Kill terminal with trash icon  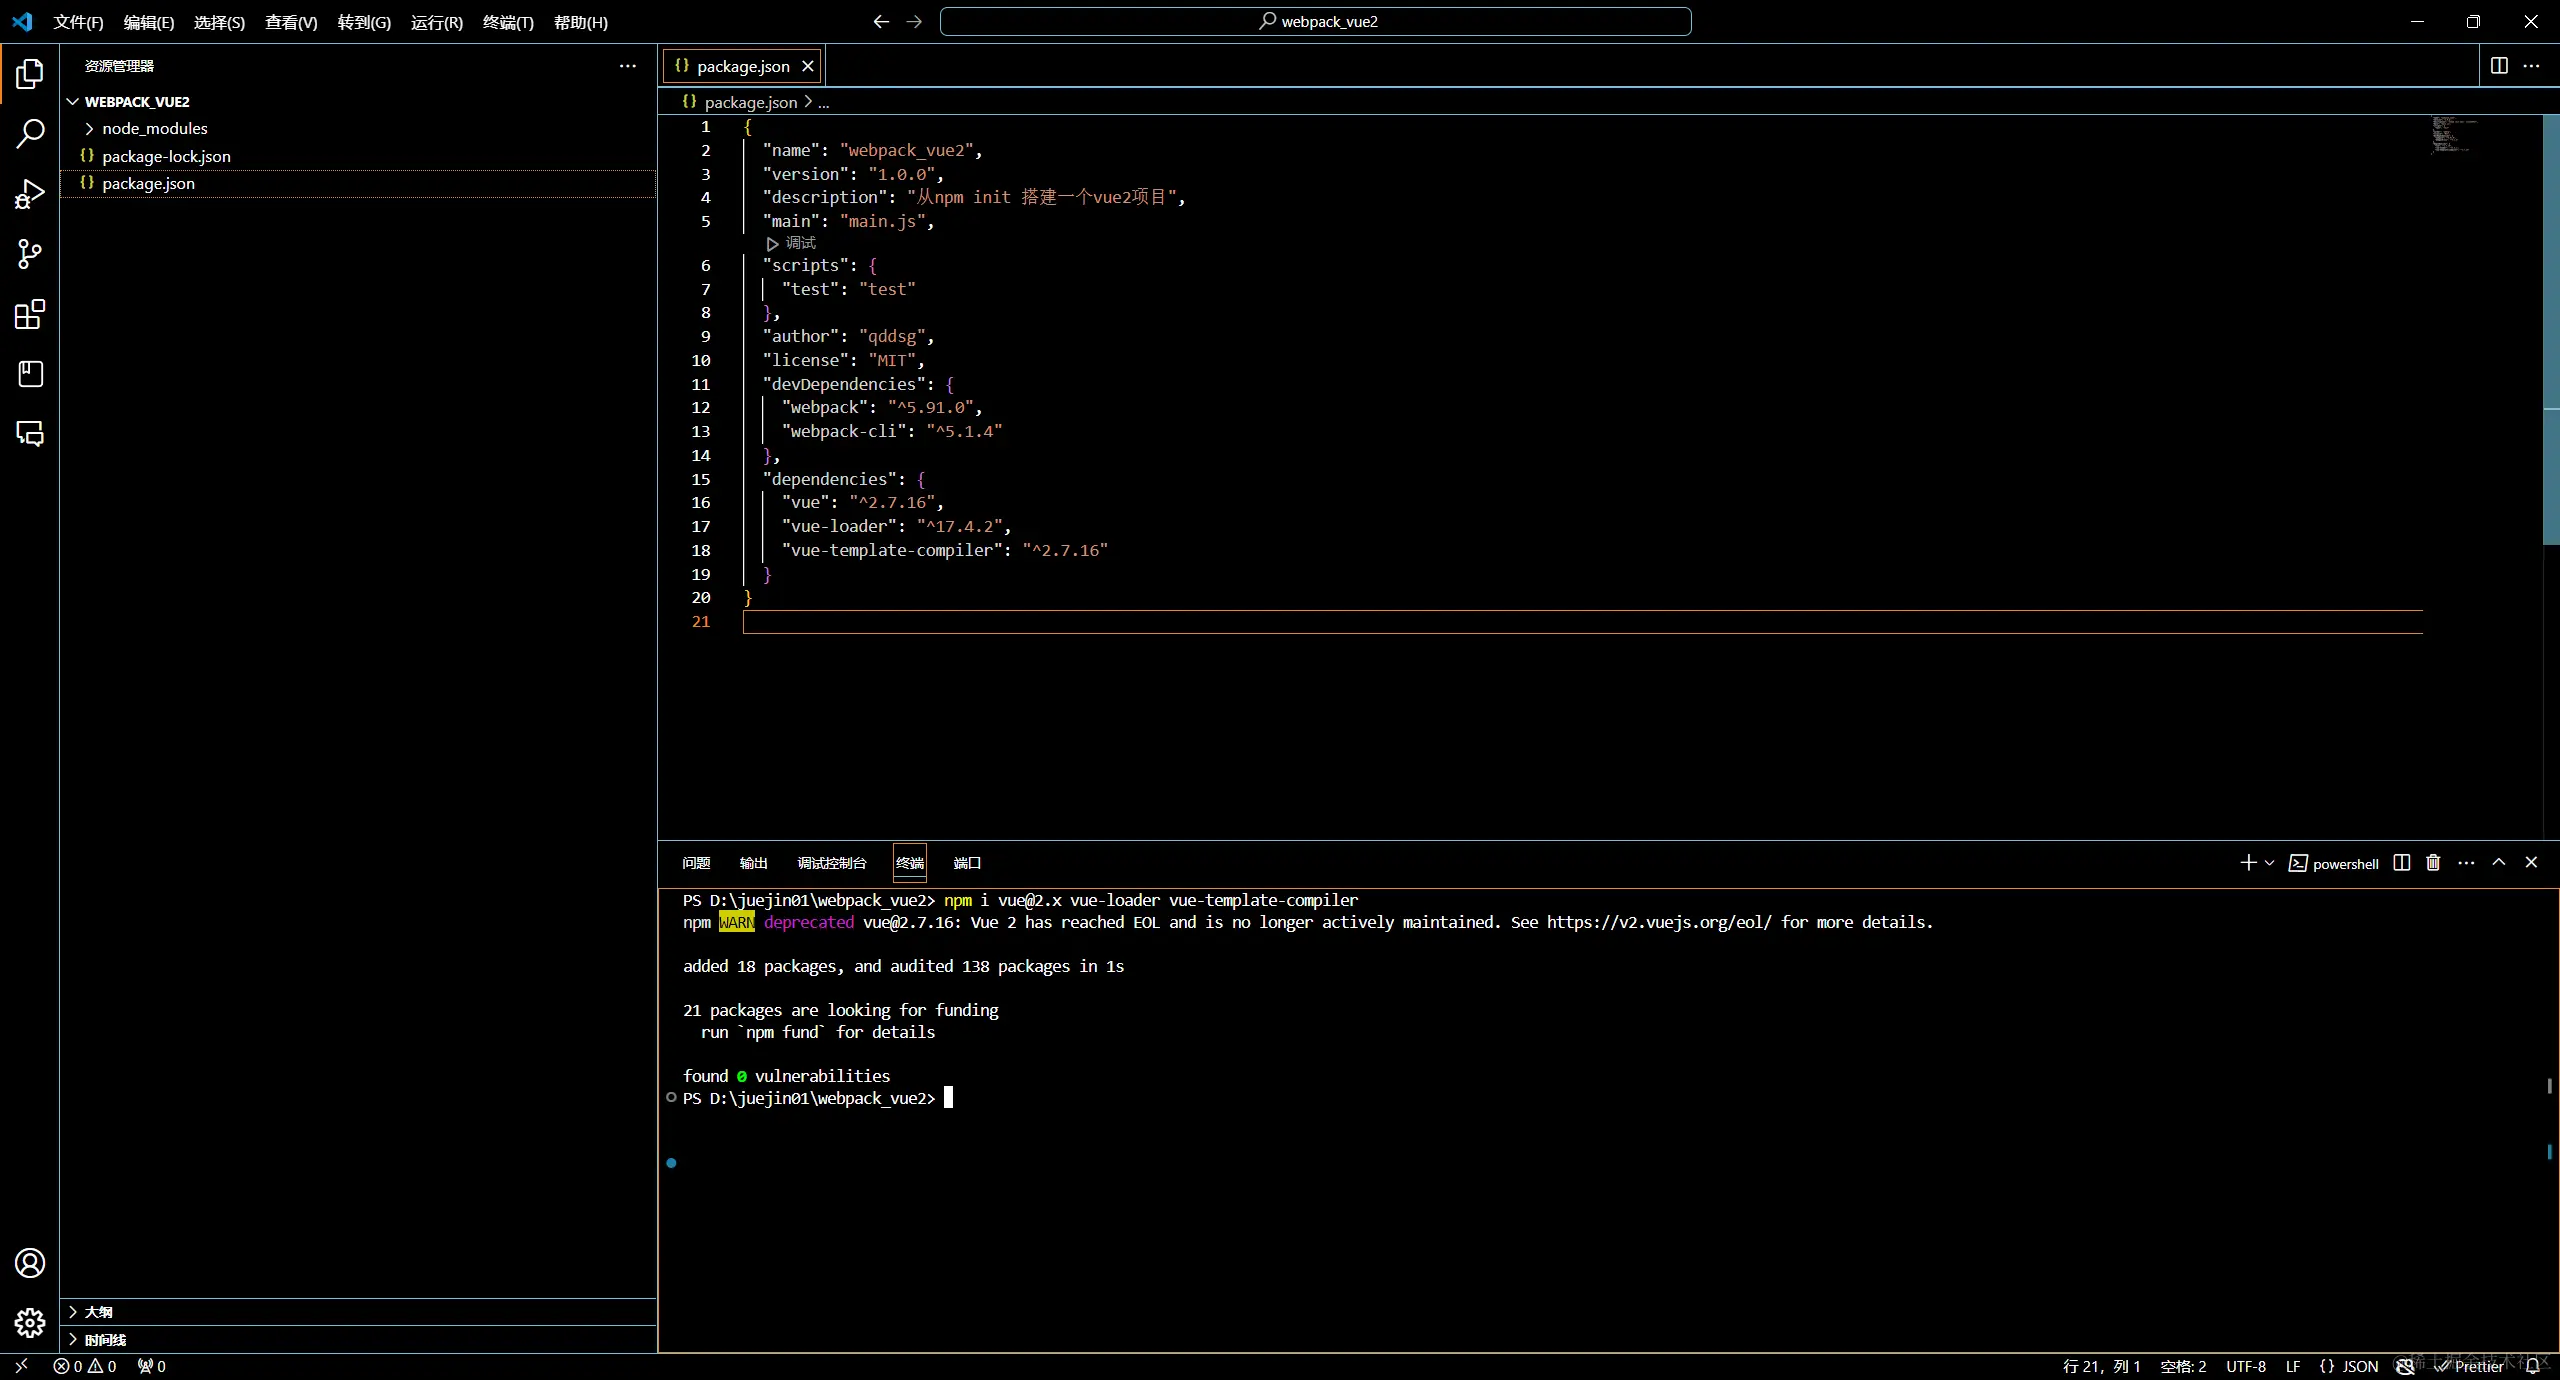(x=2433, y=863)
